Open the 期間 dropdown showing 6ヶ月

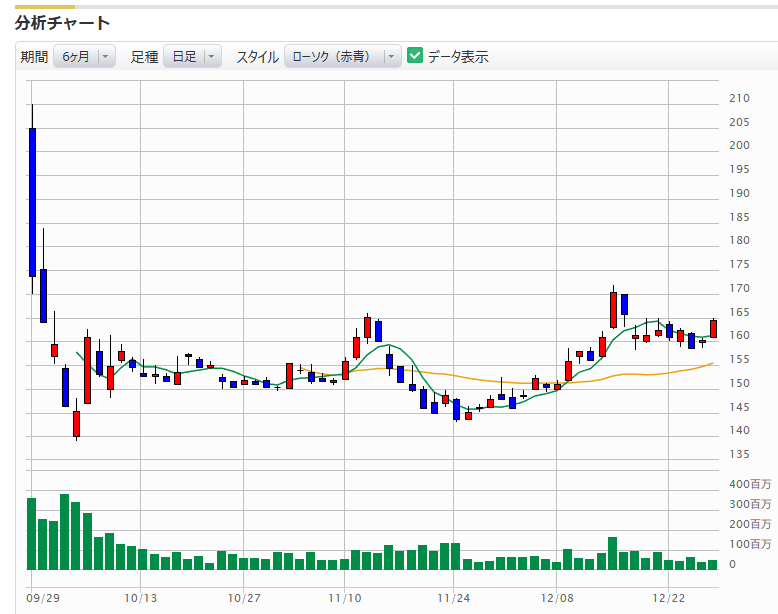coord(84,57)
